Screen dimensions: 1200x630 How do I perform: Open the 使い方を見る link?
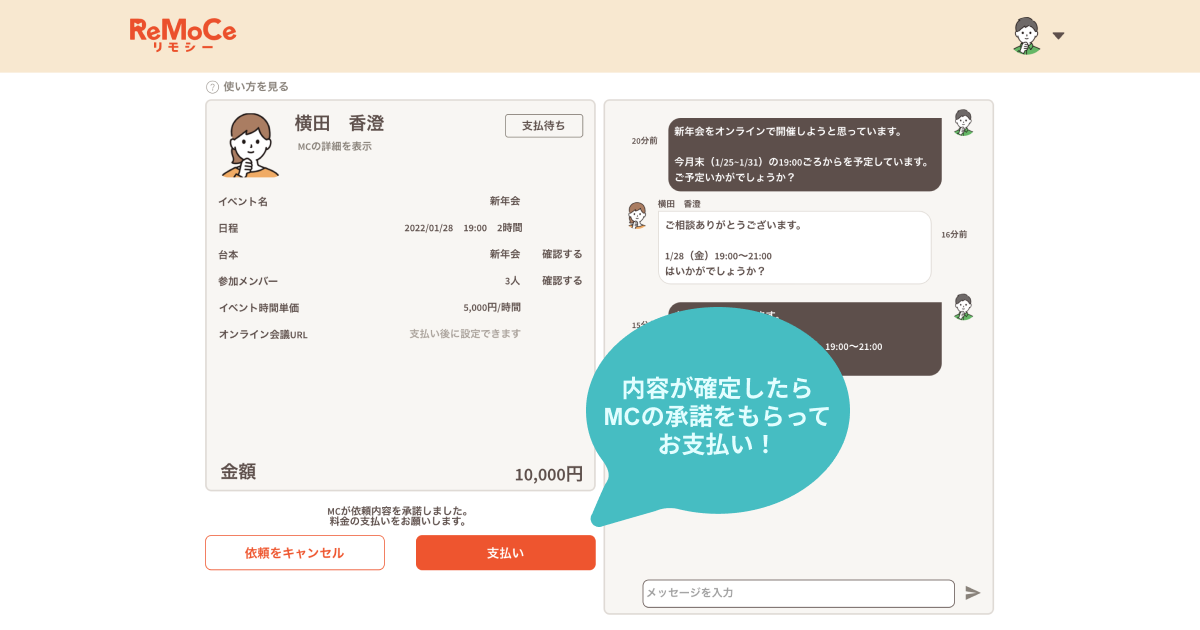(x=256, y=87)
